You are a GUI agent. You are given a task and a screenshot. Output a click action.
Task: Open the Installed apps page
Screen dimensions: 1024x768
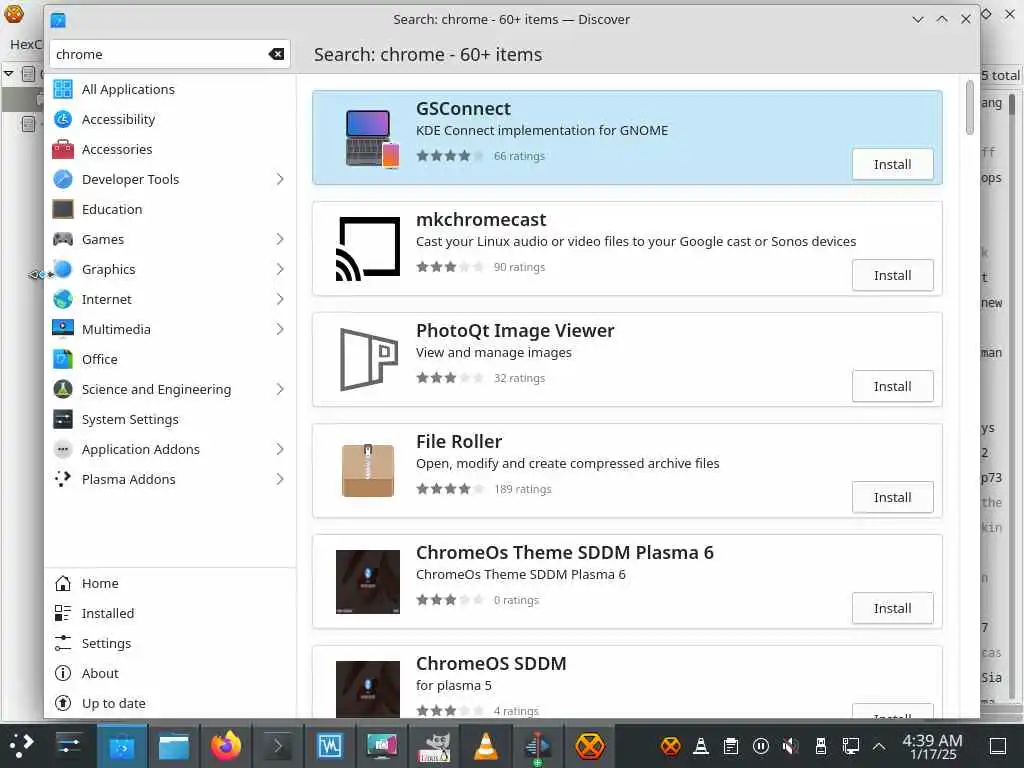point(170,614)
